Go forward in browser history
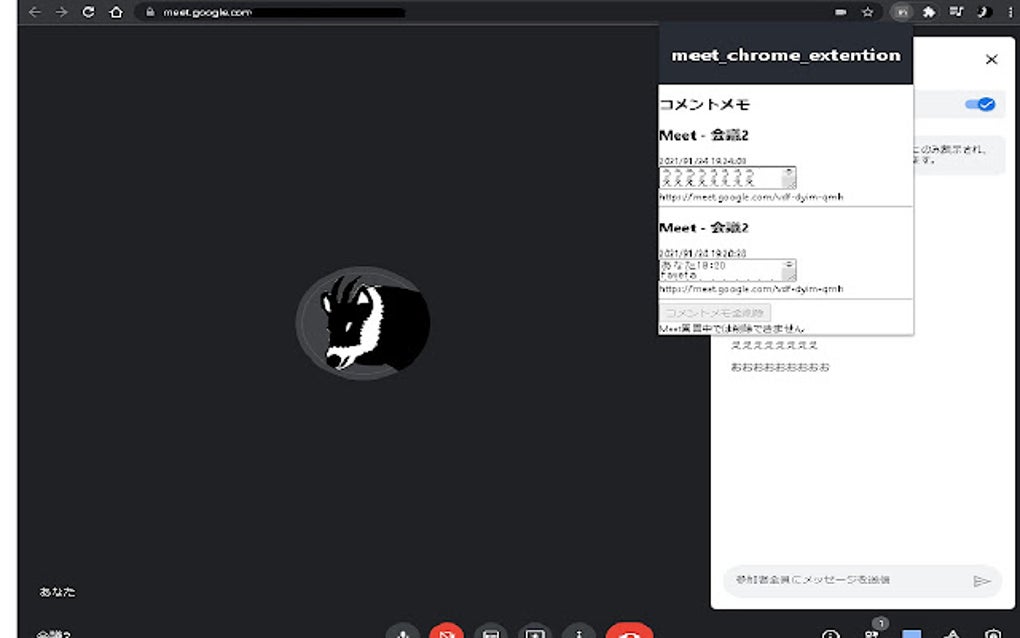The width and height of the screenshot is (1020, 638). [62, 12]
